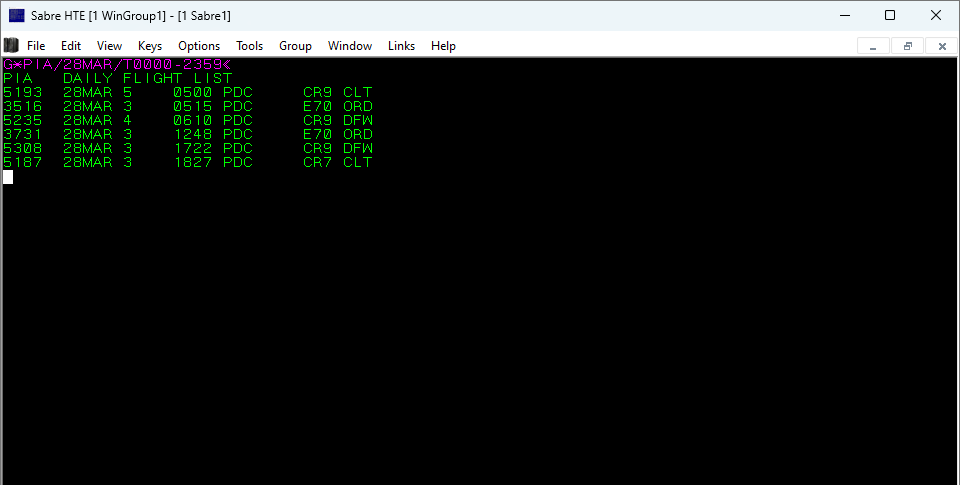960x485 pixels.
Task: Click departure time 1248
Action: click(193, 135)
